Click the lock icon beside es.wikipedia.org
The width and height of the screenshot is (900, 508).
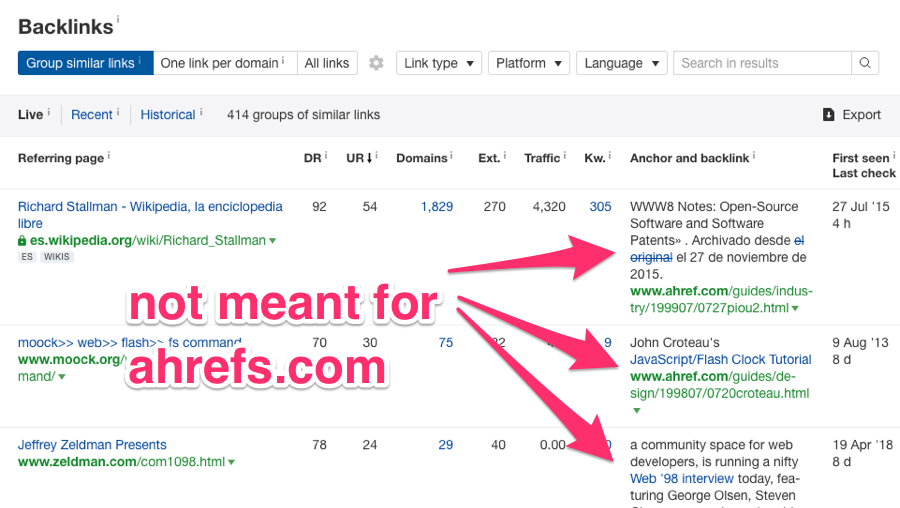pos(22,241)
